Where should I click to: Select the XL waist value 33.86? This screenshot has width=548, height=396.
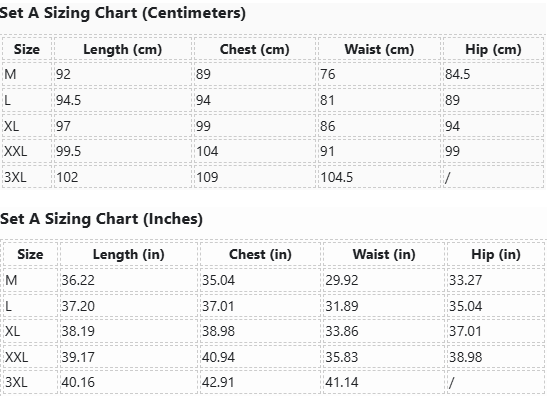[x=342, y=331]
